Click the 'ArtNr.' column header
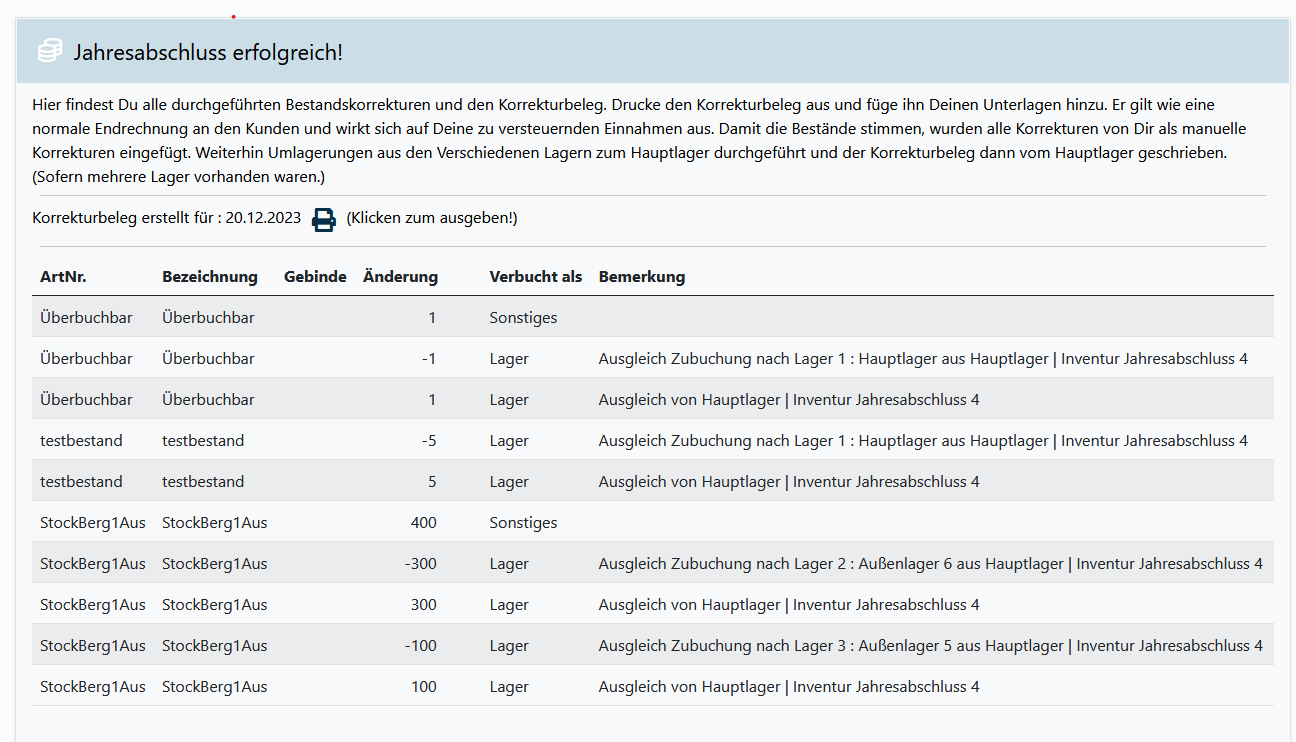The width and height of the screenshot is (1296, 742). pos(64,277)
